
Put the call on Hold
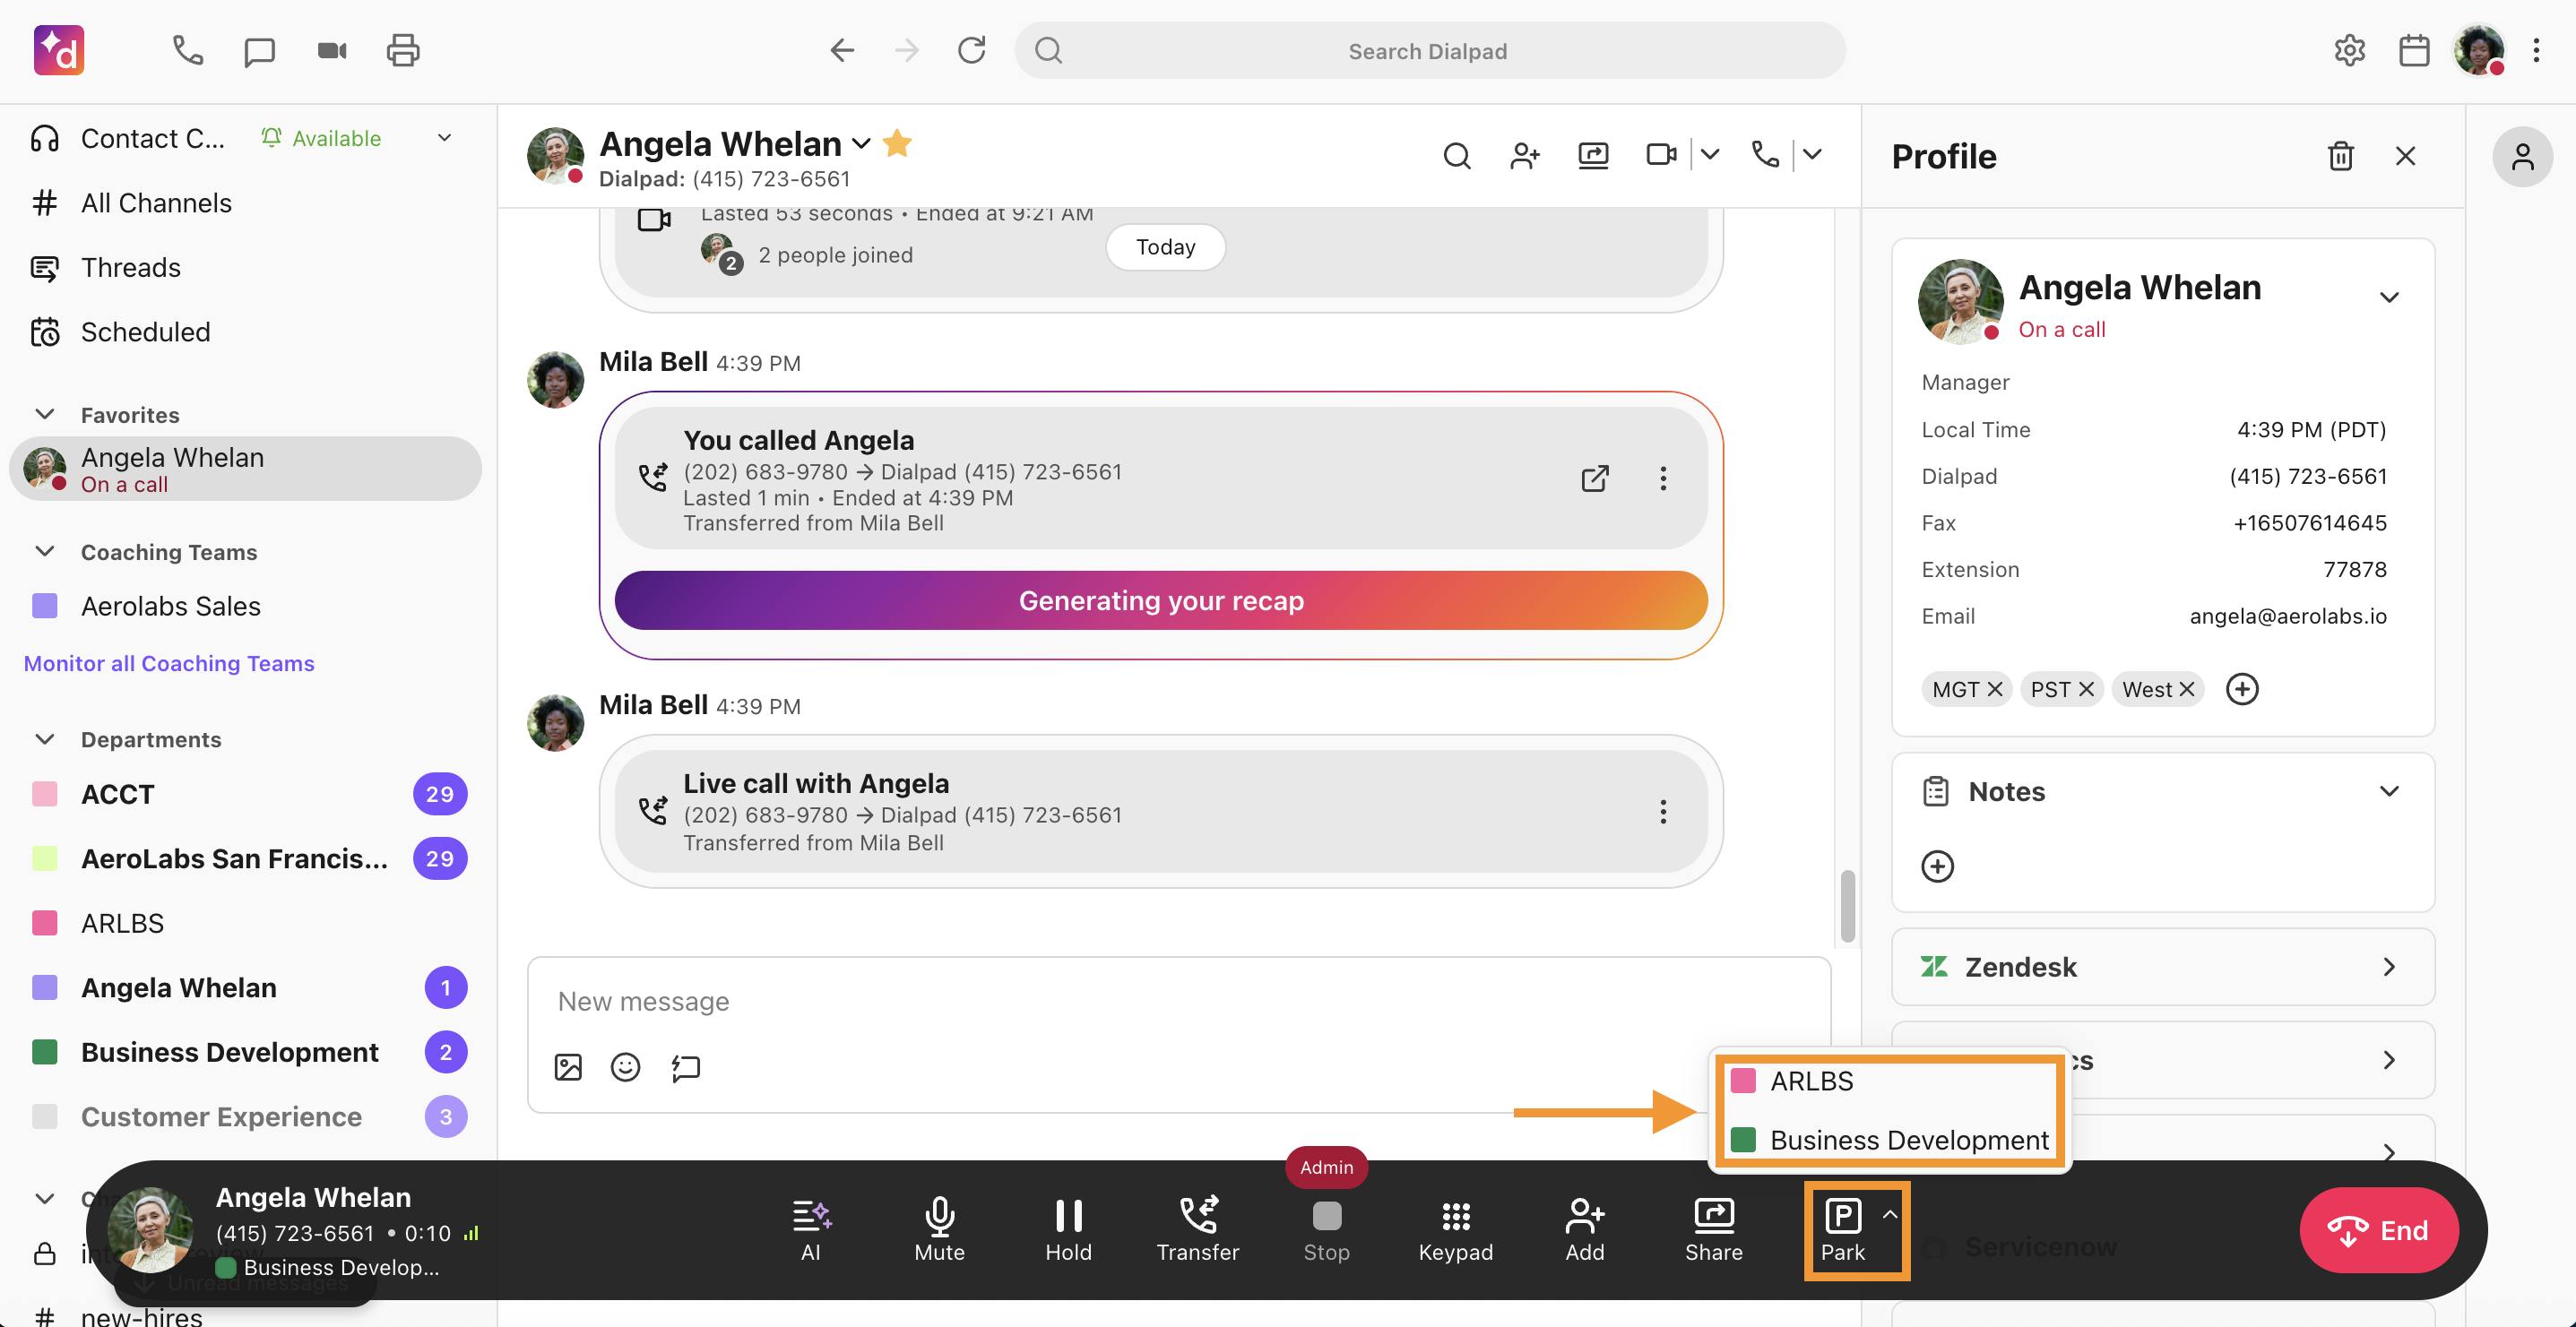click(1068, 1230)
